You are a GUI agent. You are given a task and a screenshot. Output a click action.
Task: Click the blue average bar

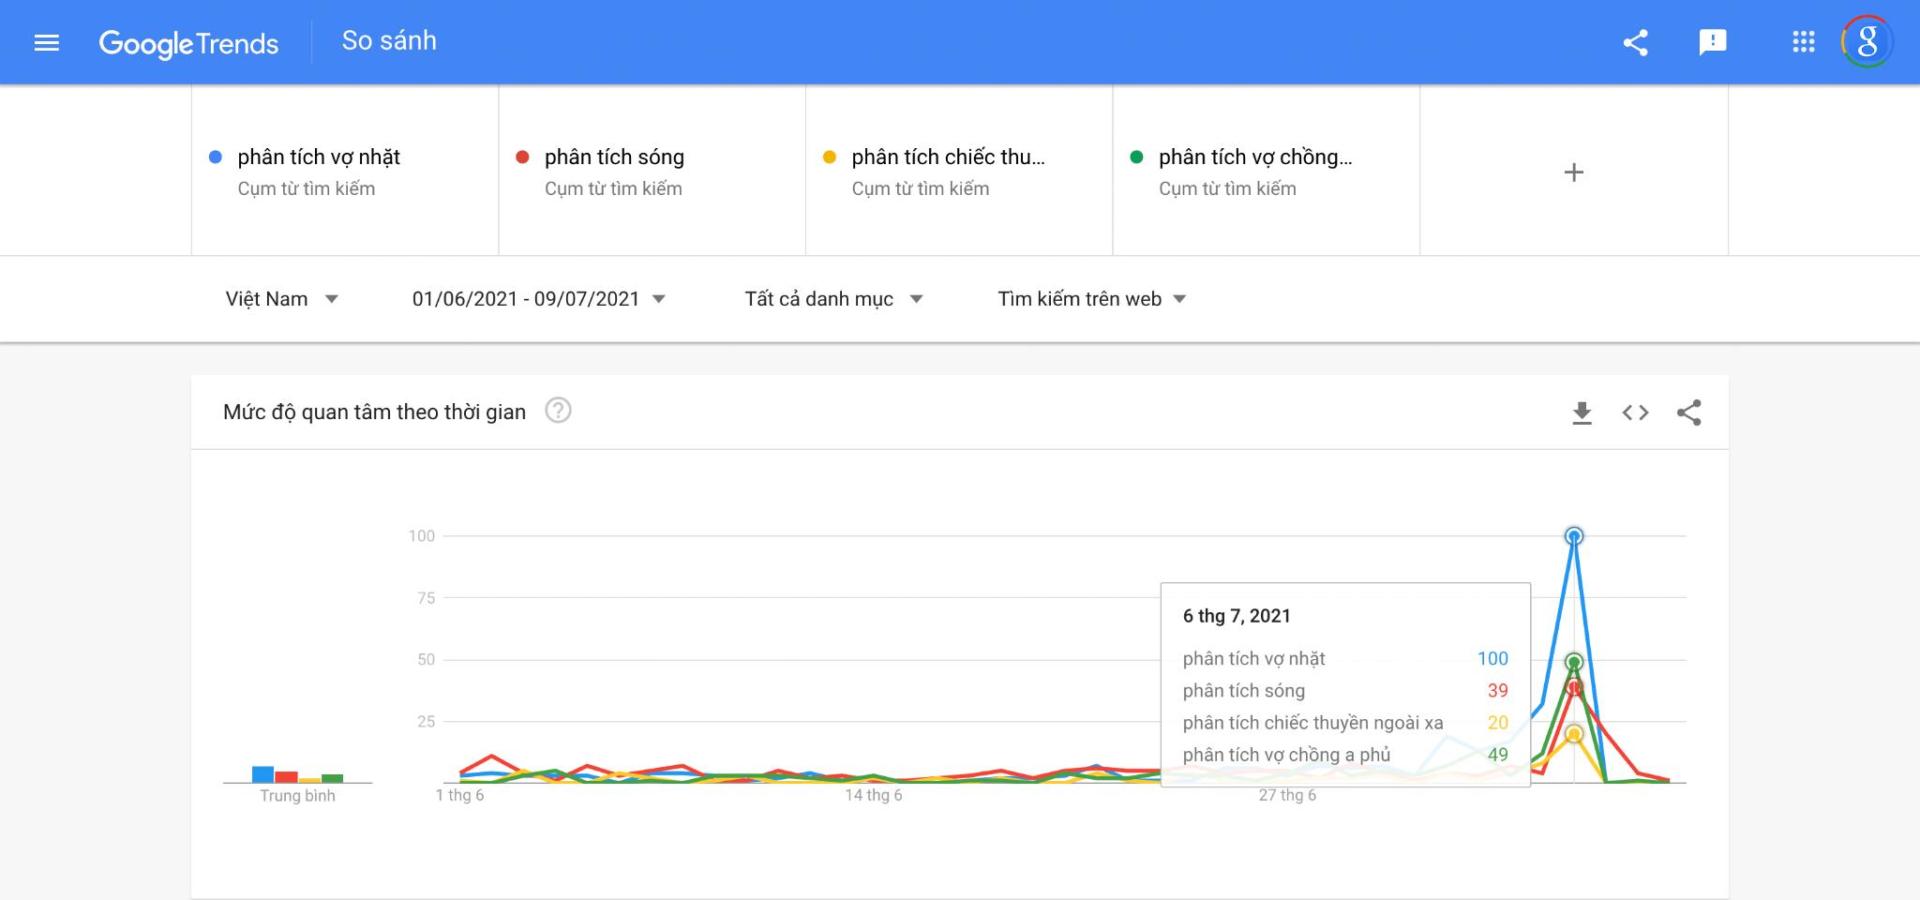tap(263, 774)
